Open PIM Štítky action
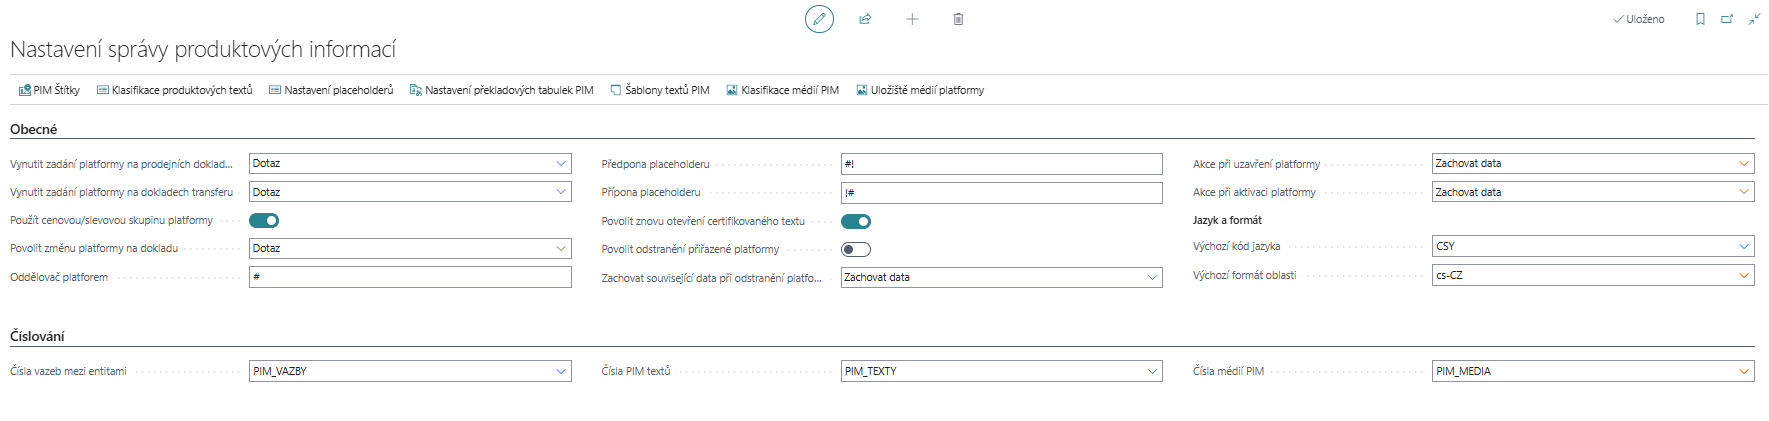This screenshot has height=421, width=1769. point(49,90)
